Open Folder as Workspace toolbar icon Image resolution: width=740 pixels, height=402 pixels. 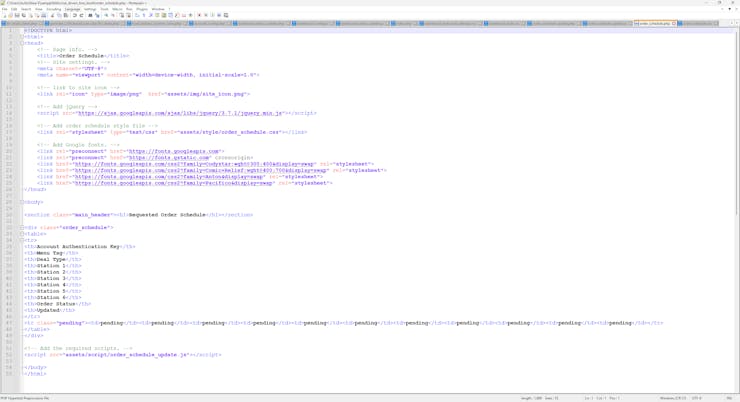pyautogui.click(x=184, y=15)
